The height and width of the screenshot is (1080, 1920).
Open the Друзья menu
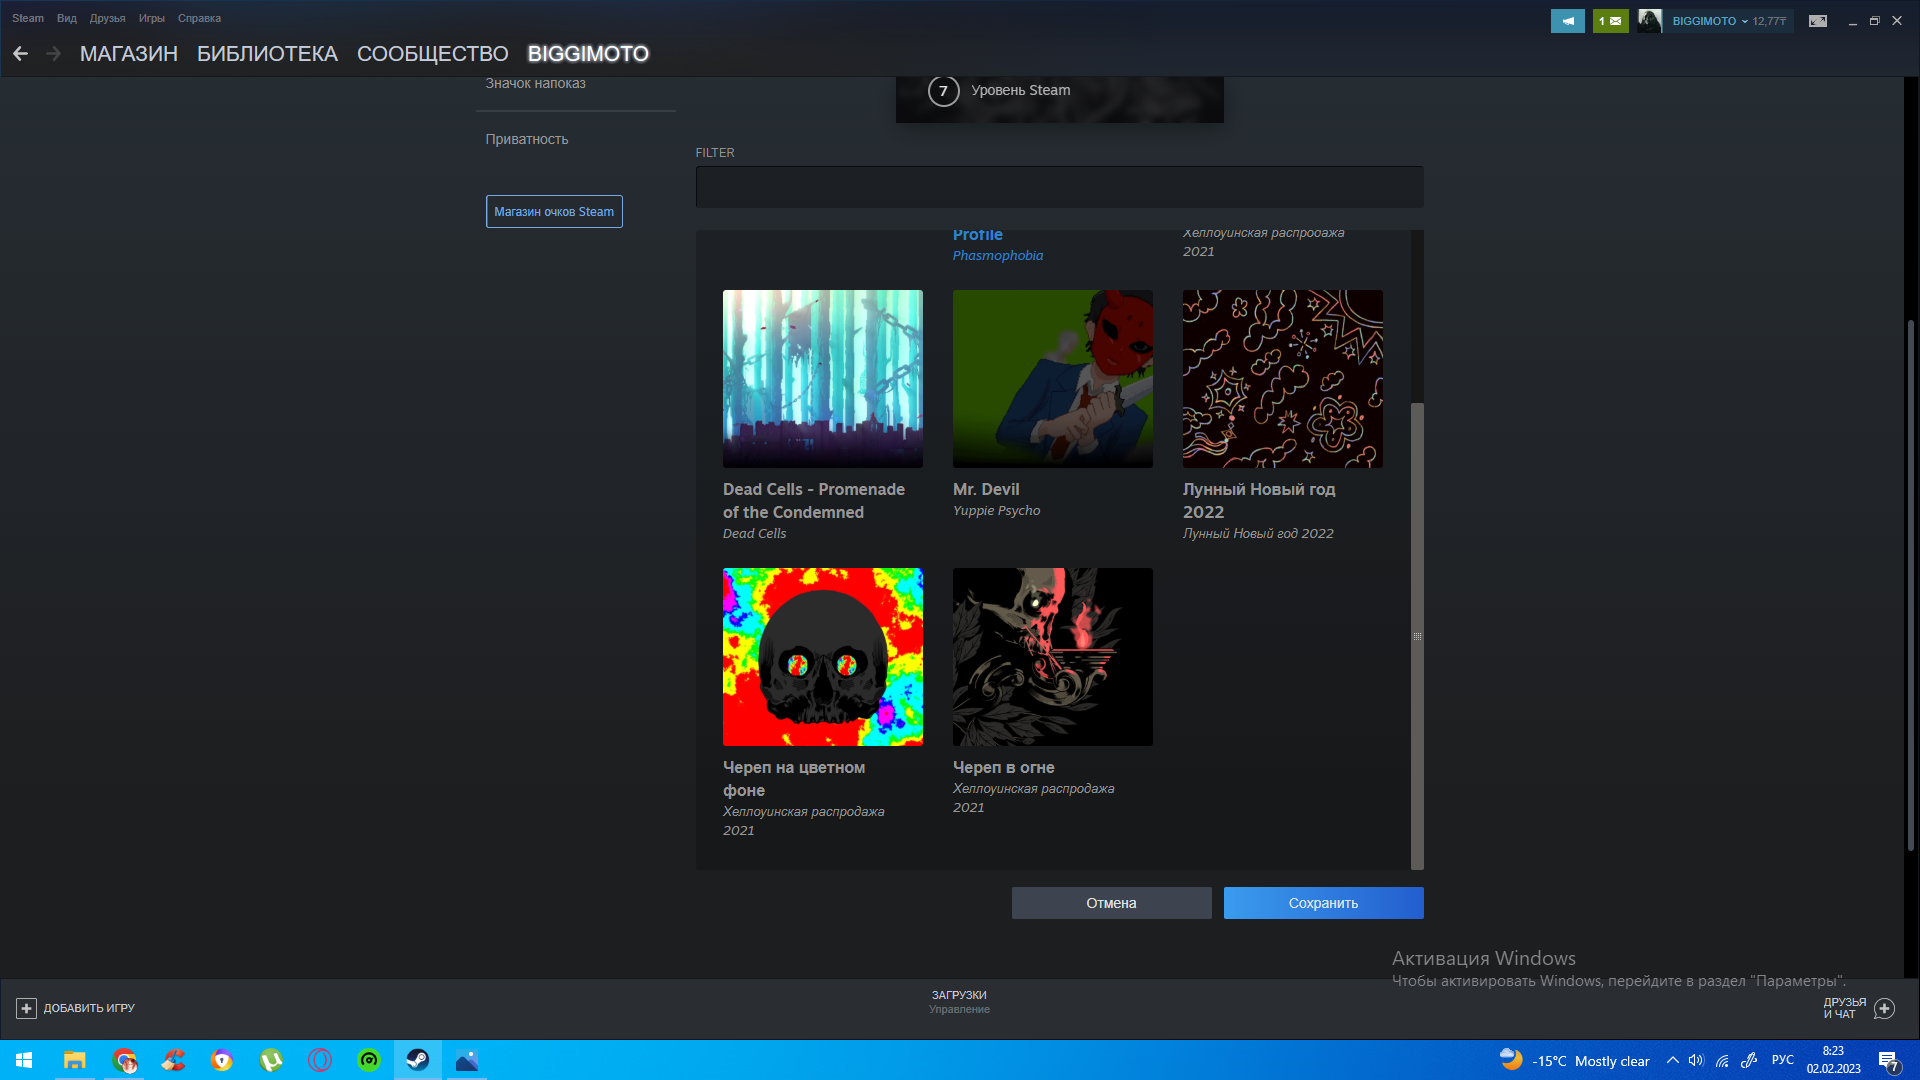107,18
